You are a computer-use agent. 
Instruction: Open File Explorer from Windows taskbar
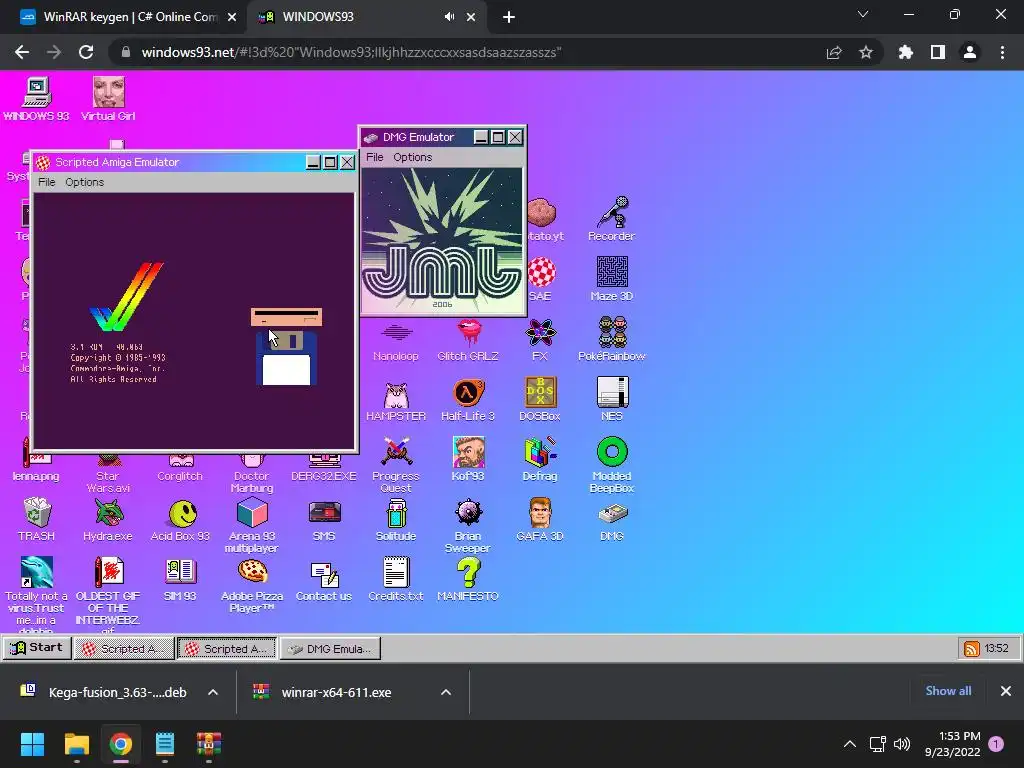(x=76, y=744)
